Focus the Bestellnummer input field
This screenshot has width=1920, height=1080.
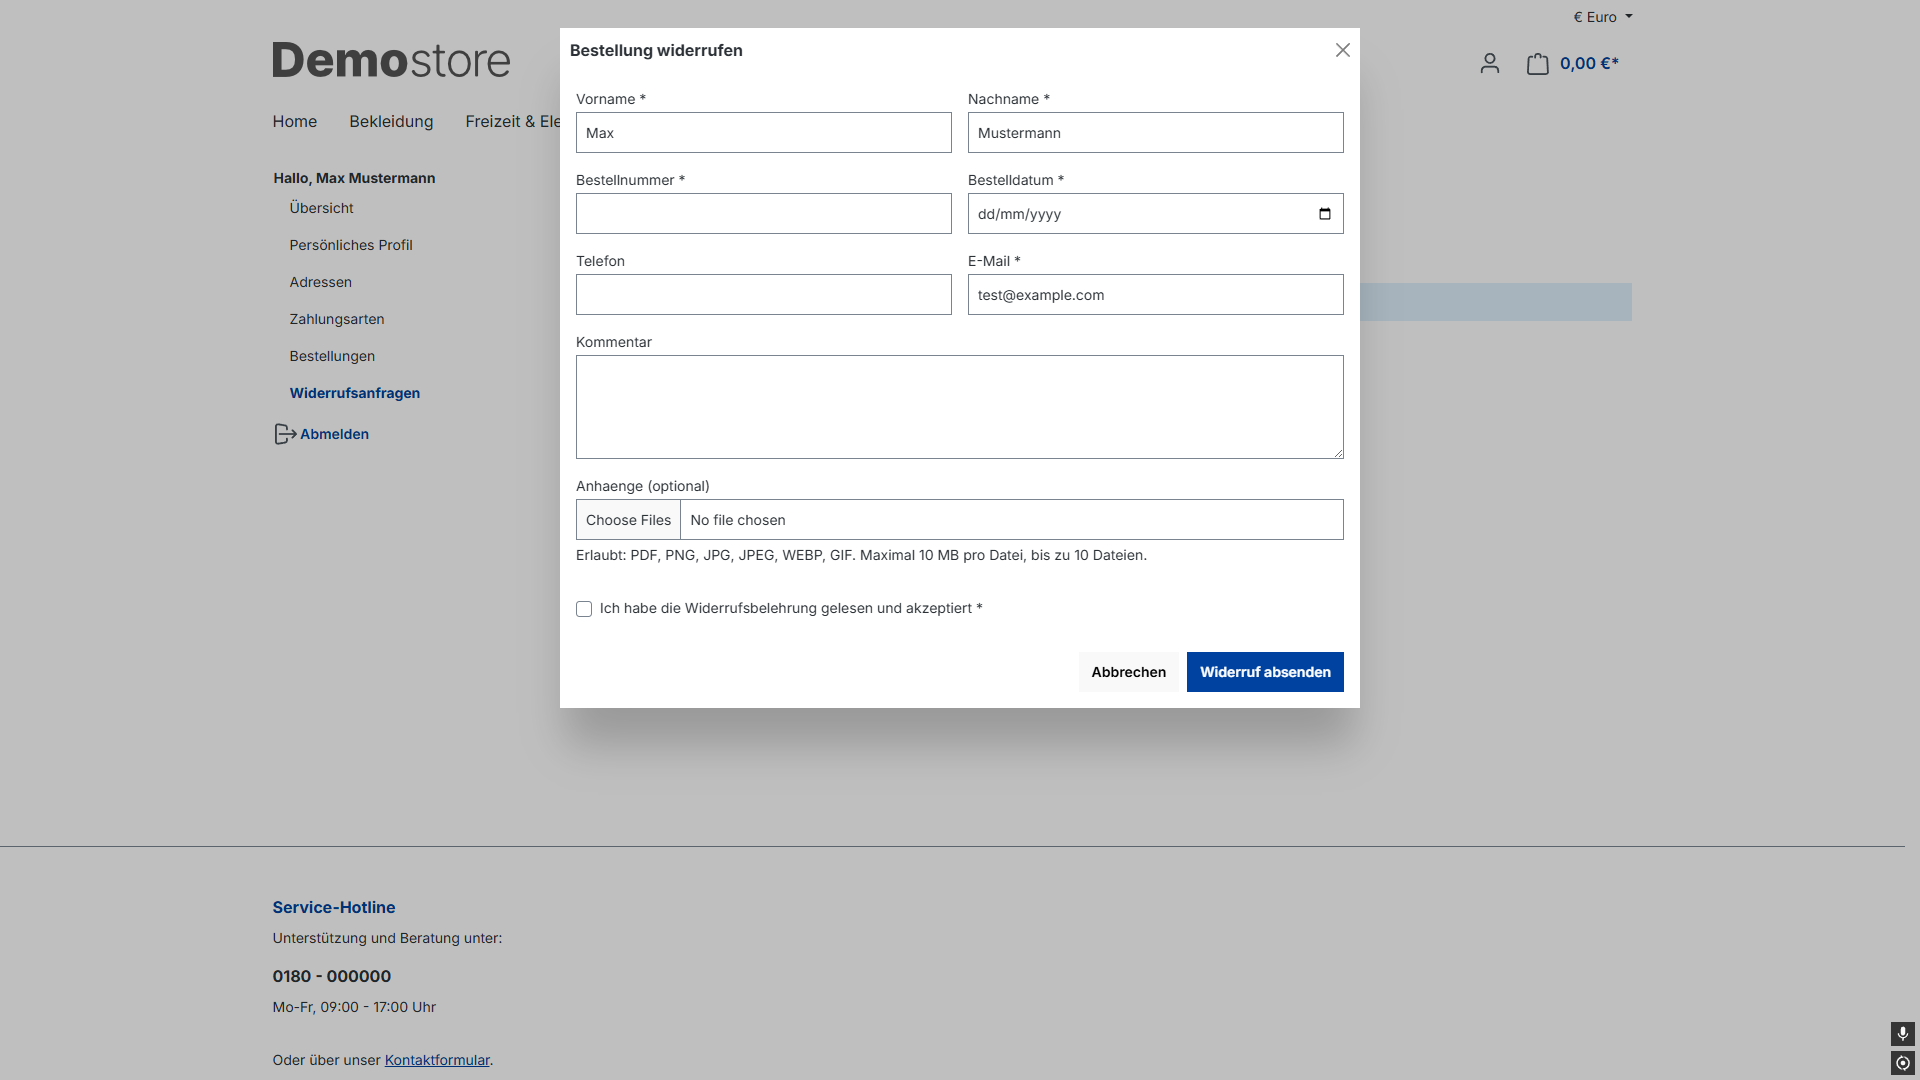[763, 214]
